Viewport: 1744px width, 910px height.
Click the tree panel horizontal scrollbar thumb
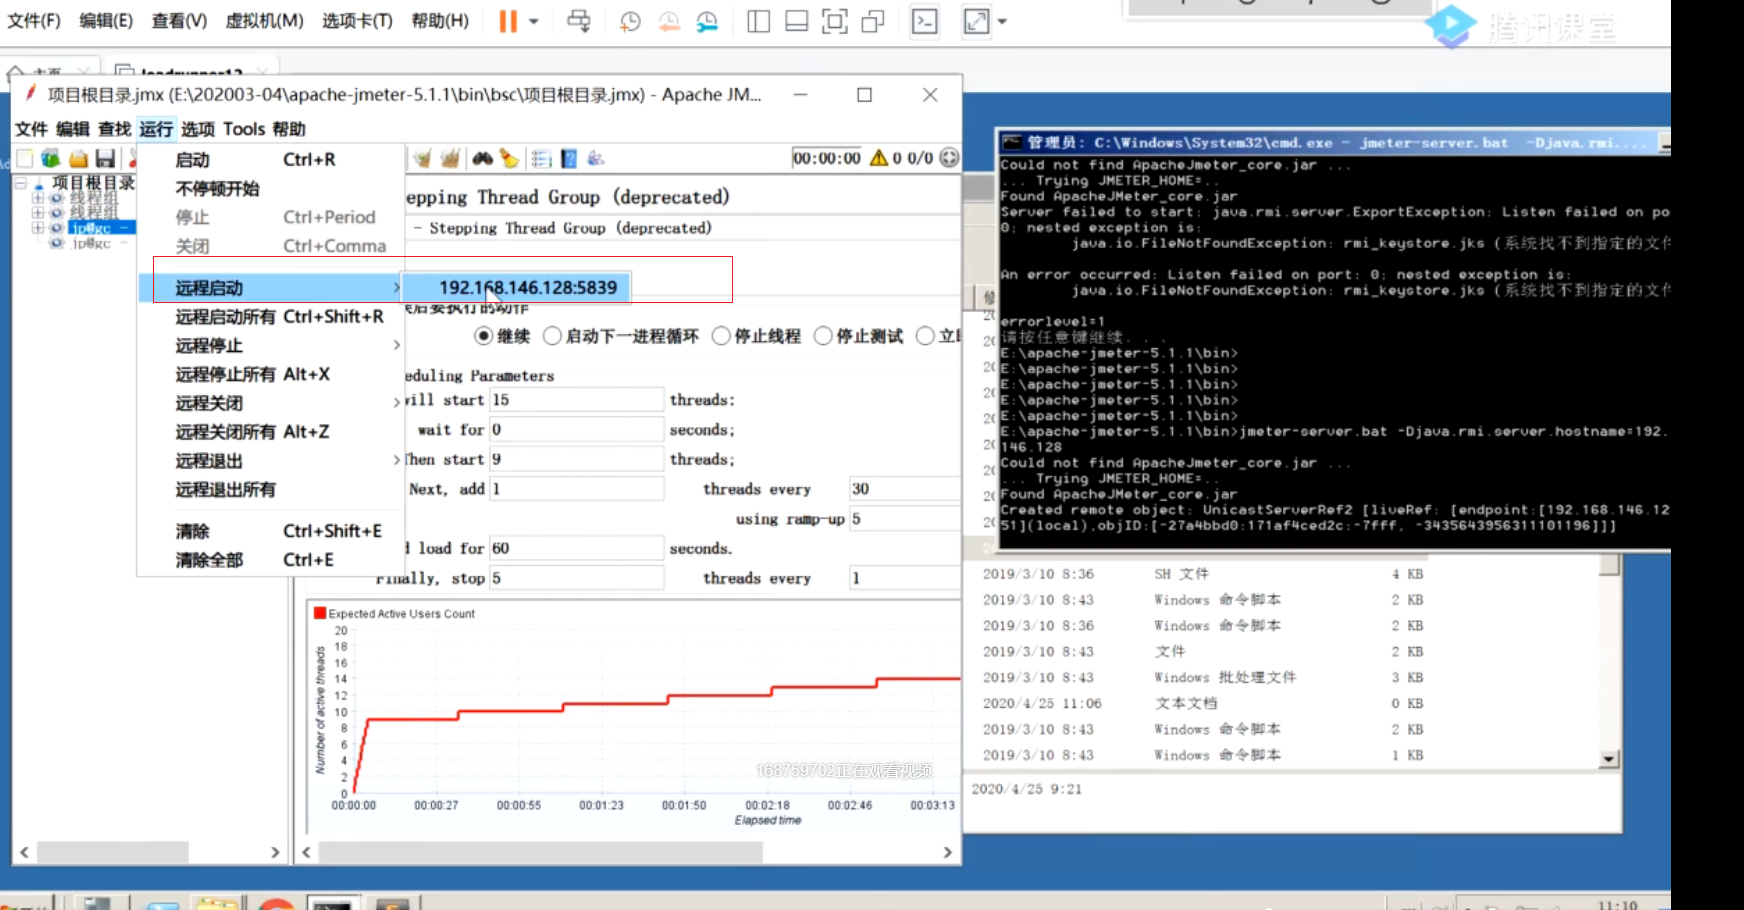point(112,852)
